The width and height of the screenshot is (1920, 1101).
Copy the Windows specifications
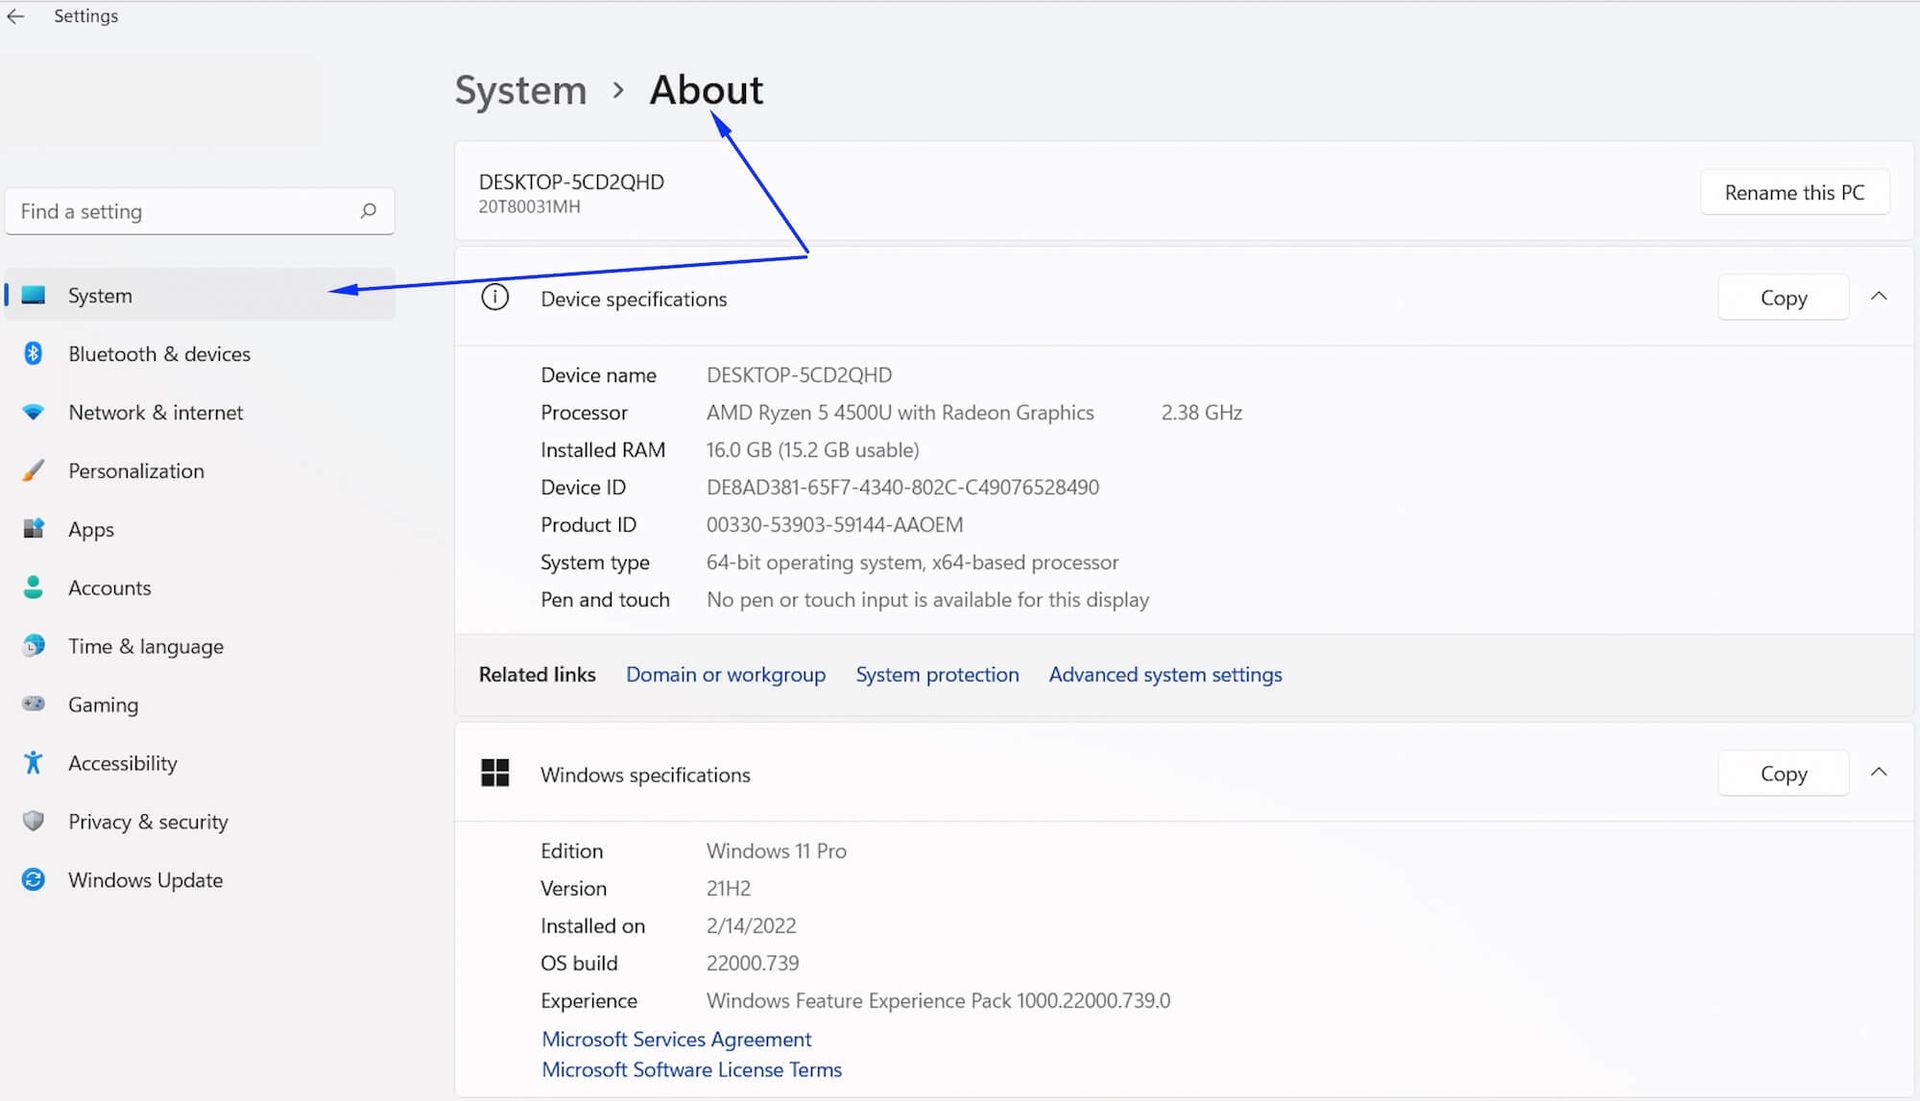pos(1783,774)
